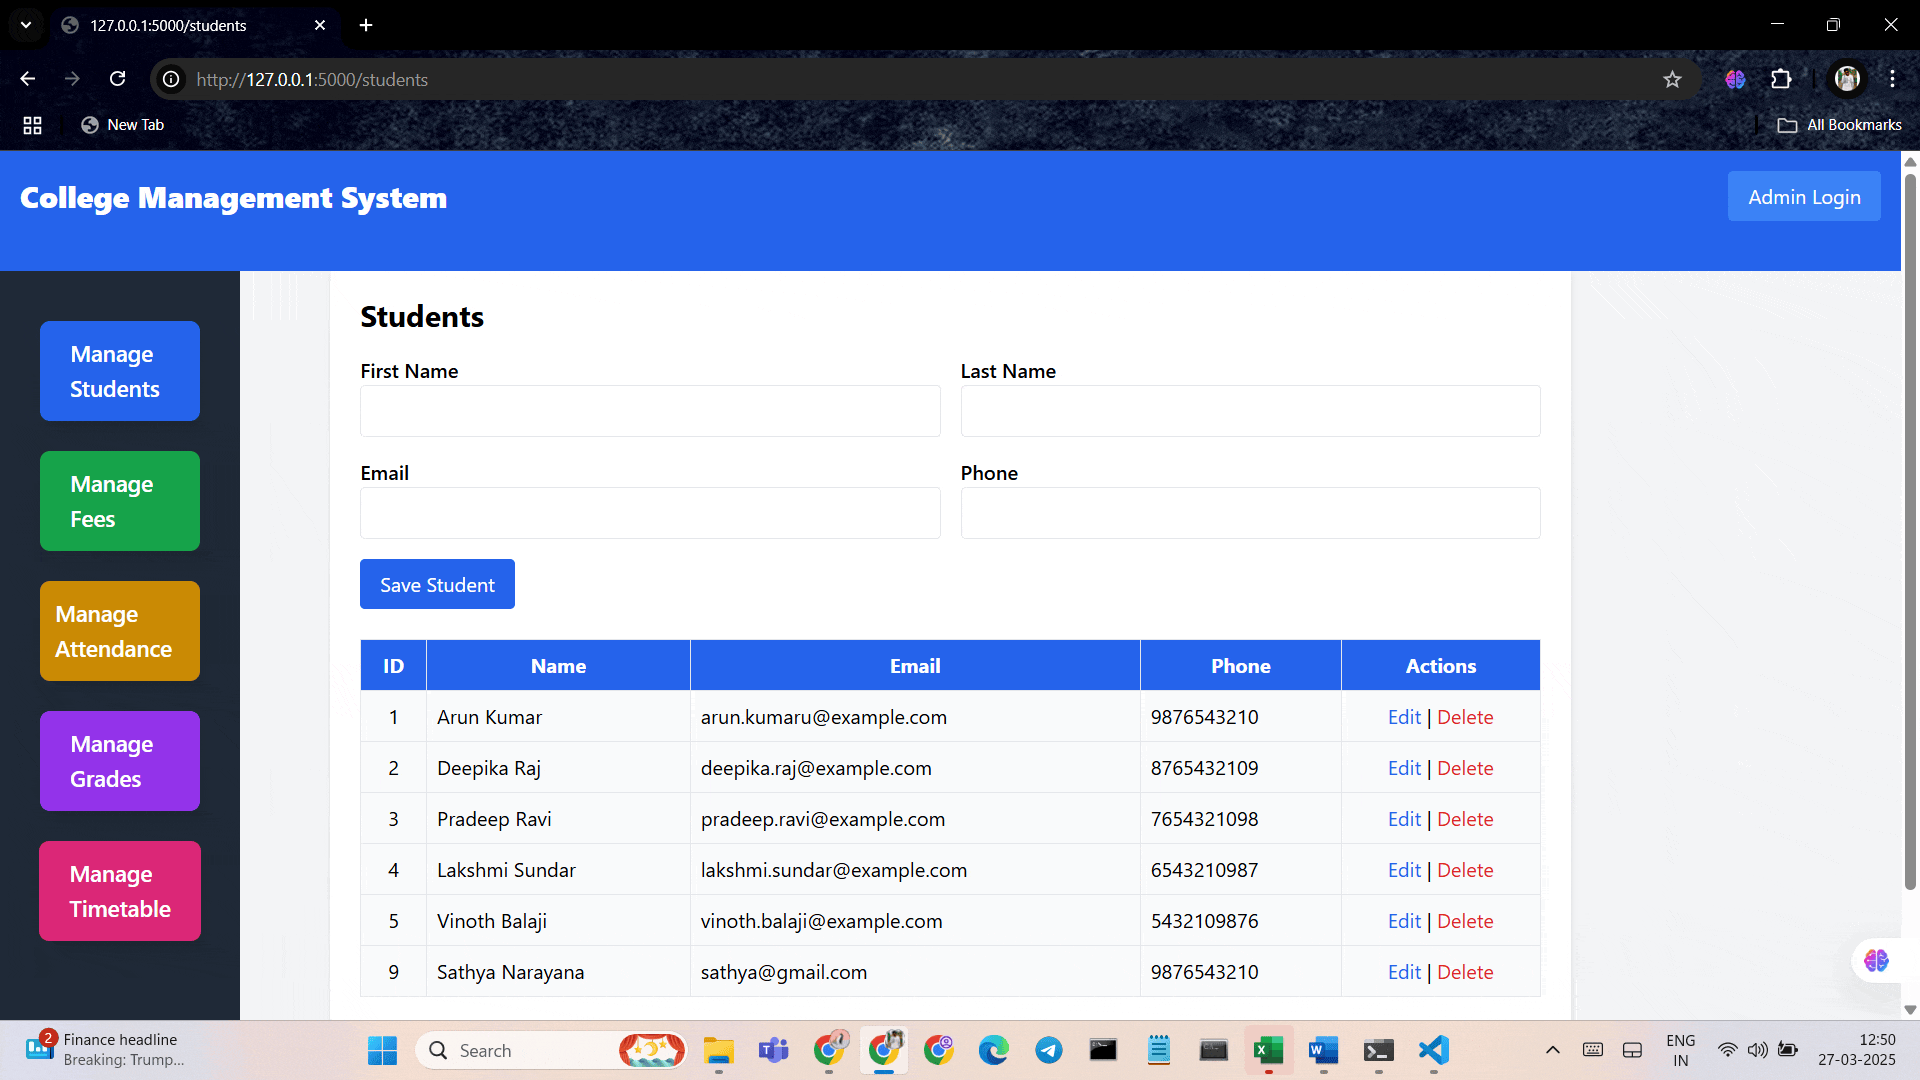Delete the Sathya Narayana student record
The height and width of the screenshot is (1080, 1920).
pos(1465,972)
